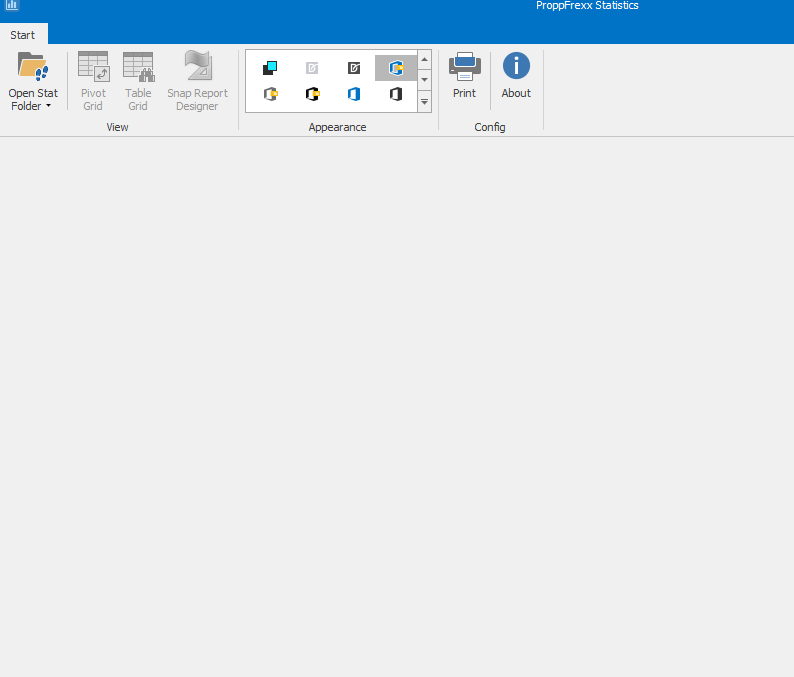Apply the grey and orange hexagon skin
This screenshot has height=677, width=794.
point(269,94)
